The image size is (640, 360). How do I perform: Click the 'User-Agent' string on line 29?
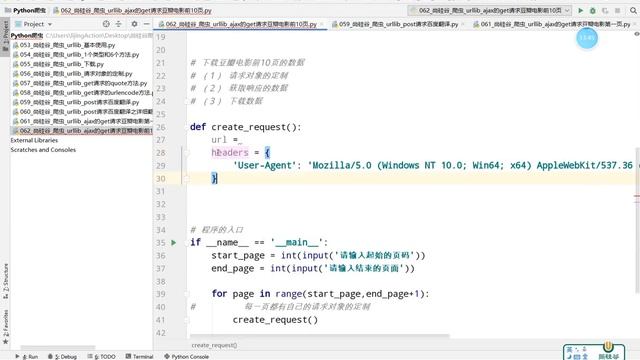coord(264,165)
